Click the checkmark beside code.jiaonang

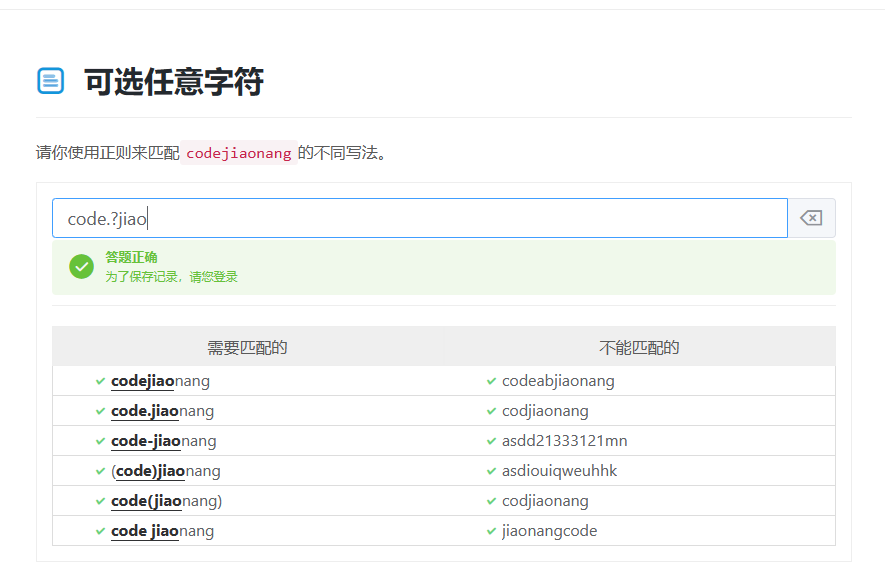(100, 411)
